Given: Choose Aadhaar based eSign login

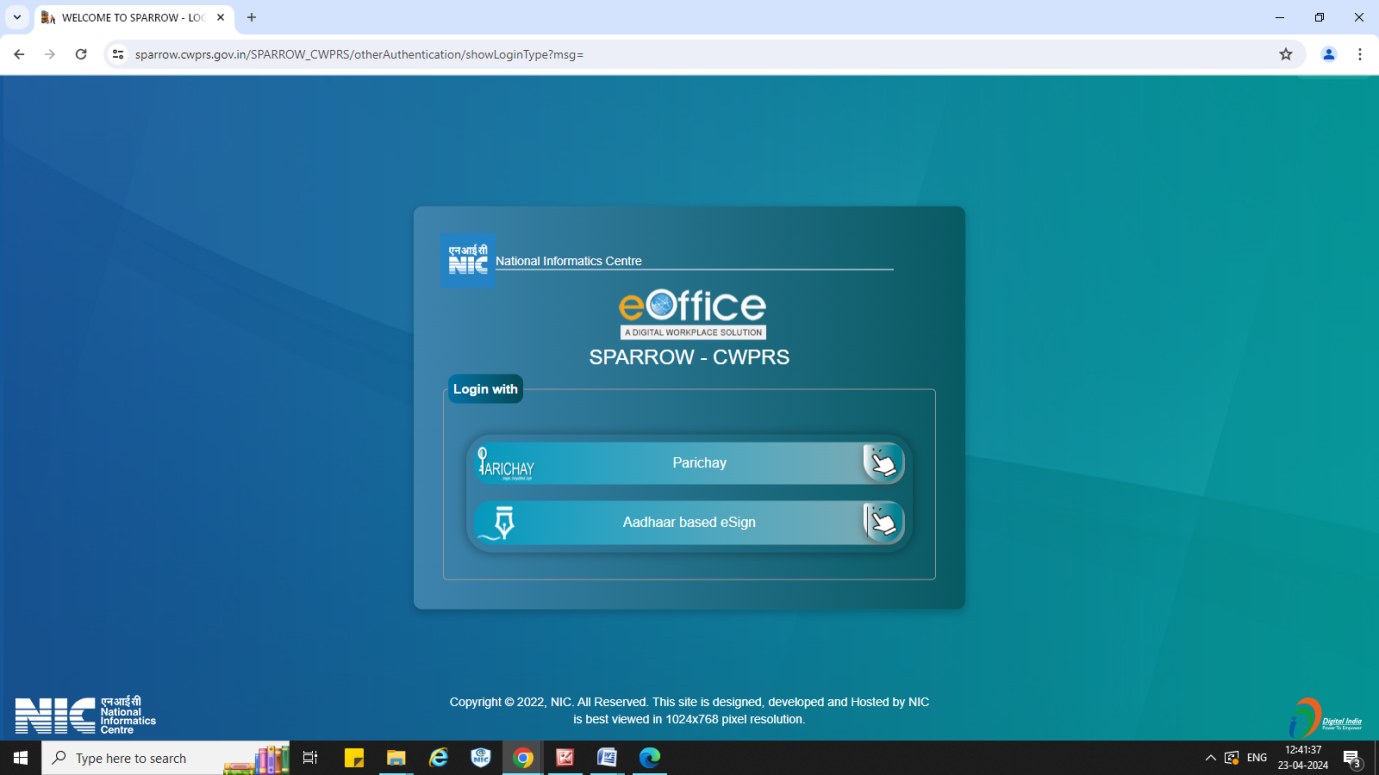Looking at the screenshot, I should click(x=689, y=522).
